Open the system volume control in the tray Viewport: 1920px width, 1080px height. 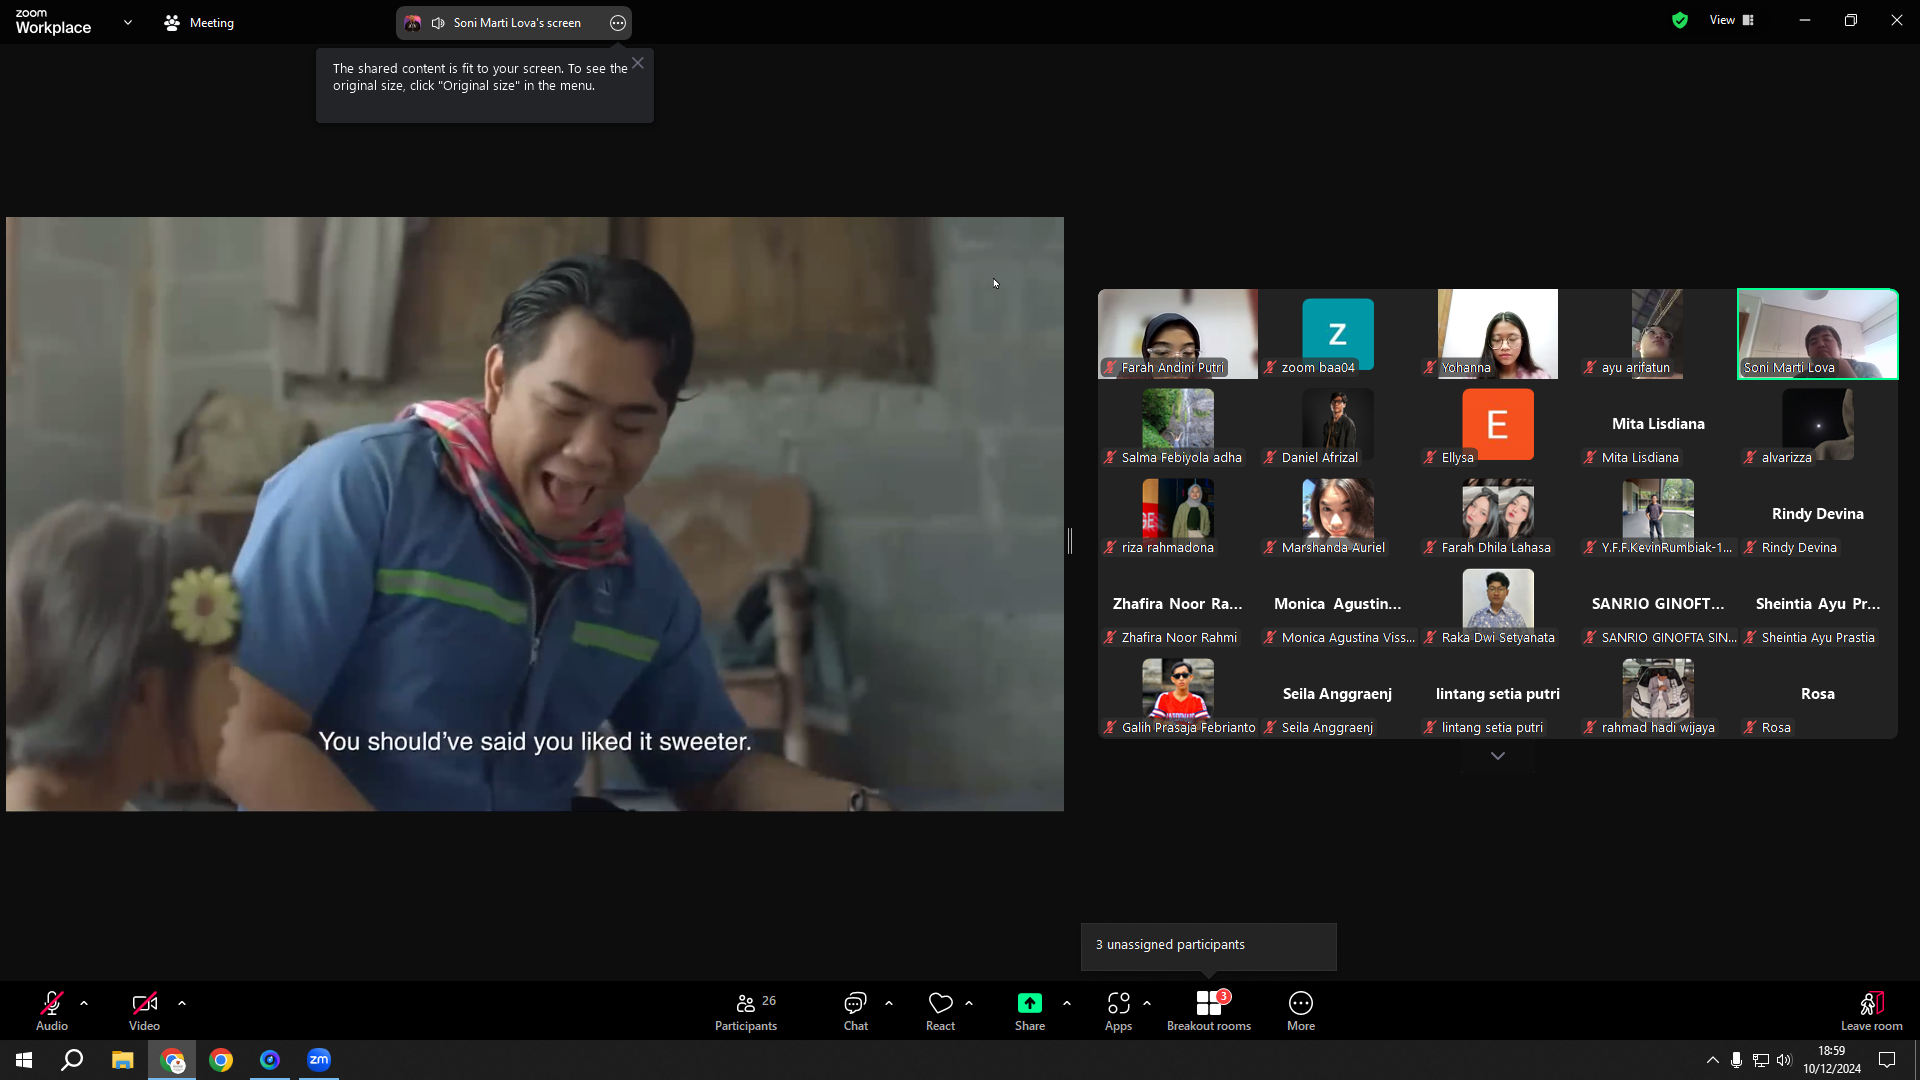tap(1784, 1060)
